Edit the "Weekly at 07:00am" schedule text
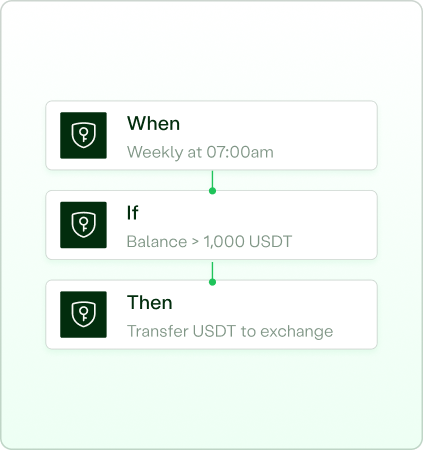 coord(200,152)
